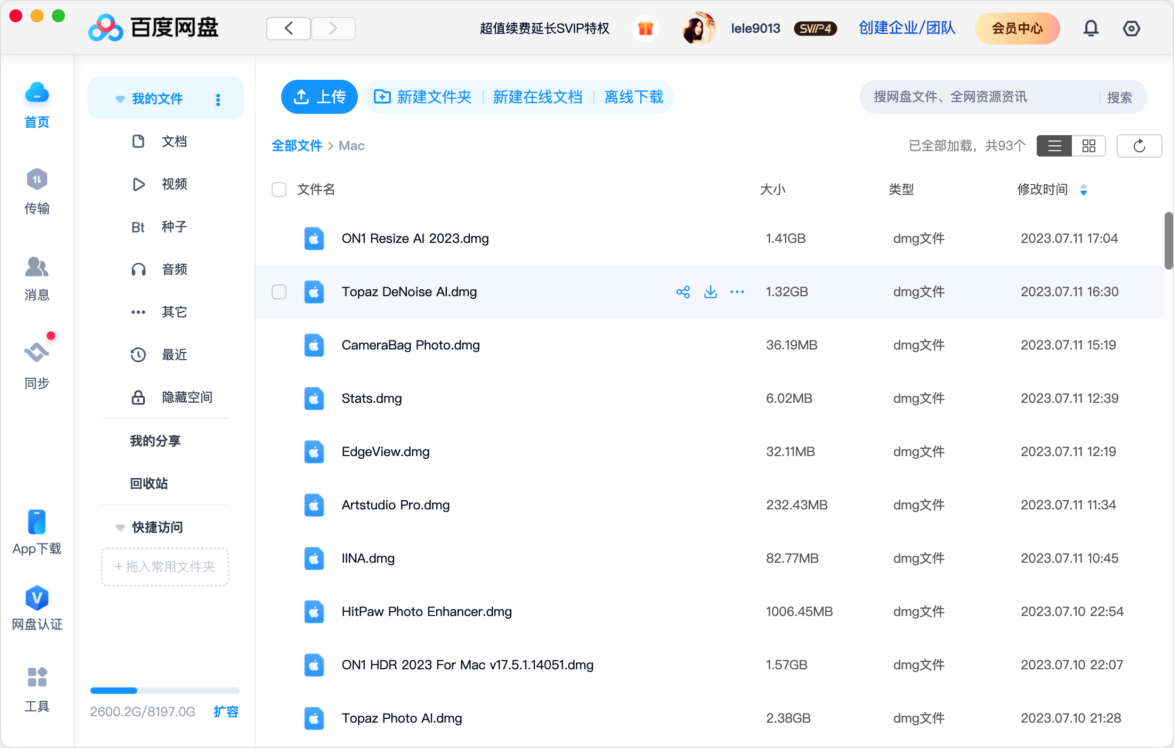
Task: Go back with the left arrow button
Action: [x=288, y=28]
